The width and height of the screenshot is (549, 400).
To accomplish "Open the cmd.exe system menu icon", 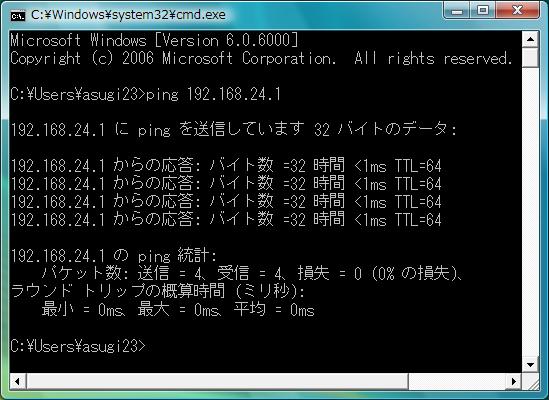I will 18,16.
